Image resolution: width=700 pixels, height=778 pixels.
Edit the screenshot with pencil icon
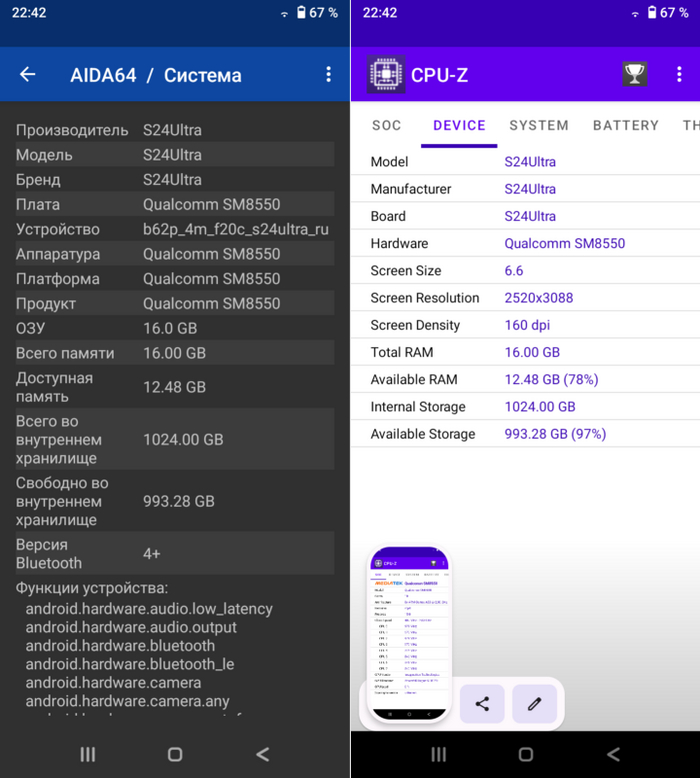[x=534, y=704]
